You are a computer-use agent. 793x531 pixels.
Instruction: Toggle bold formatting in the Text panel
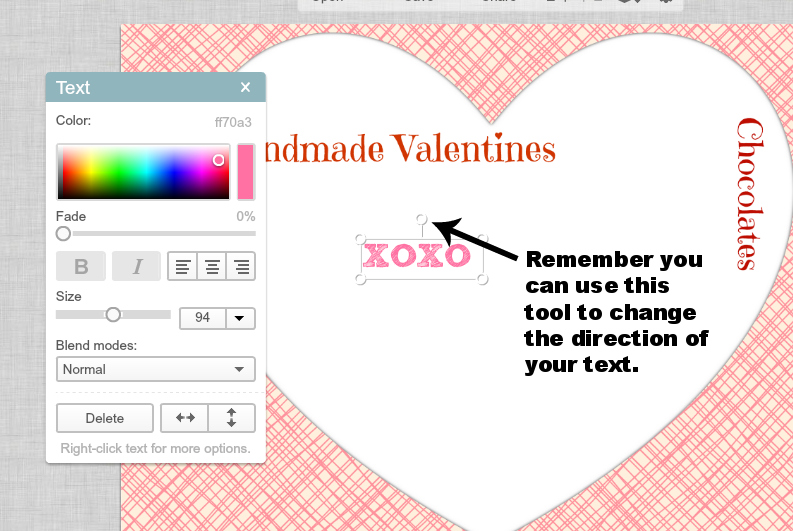click(x=82, y=266)
